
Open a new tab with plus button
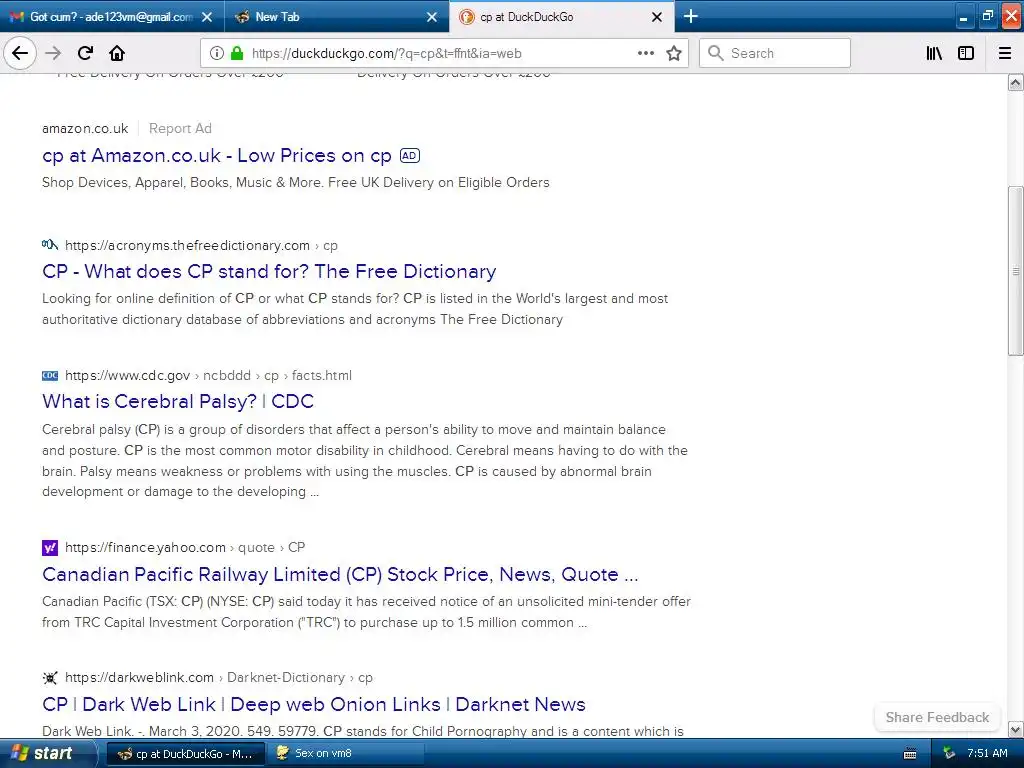(690, 16)
